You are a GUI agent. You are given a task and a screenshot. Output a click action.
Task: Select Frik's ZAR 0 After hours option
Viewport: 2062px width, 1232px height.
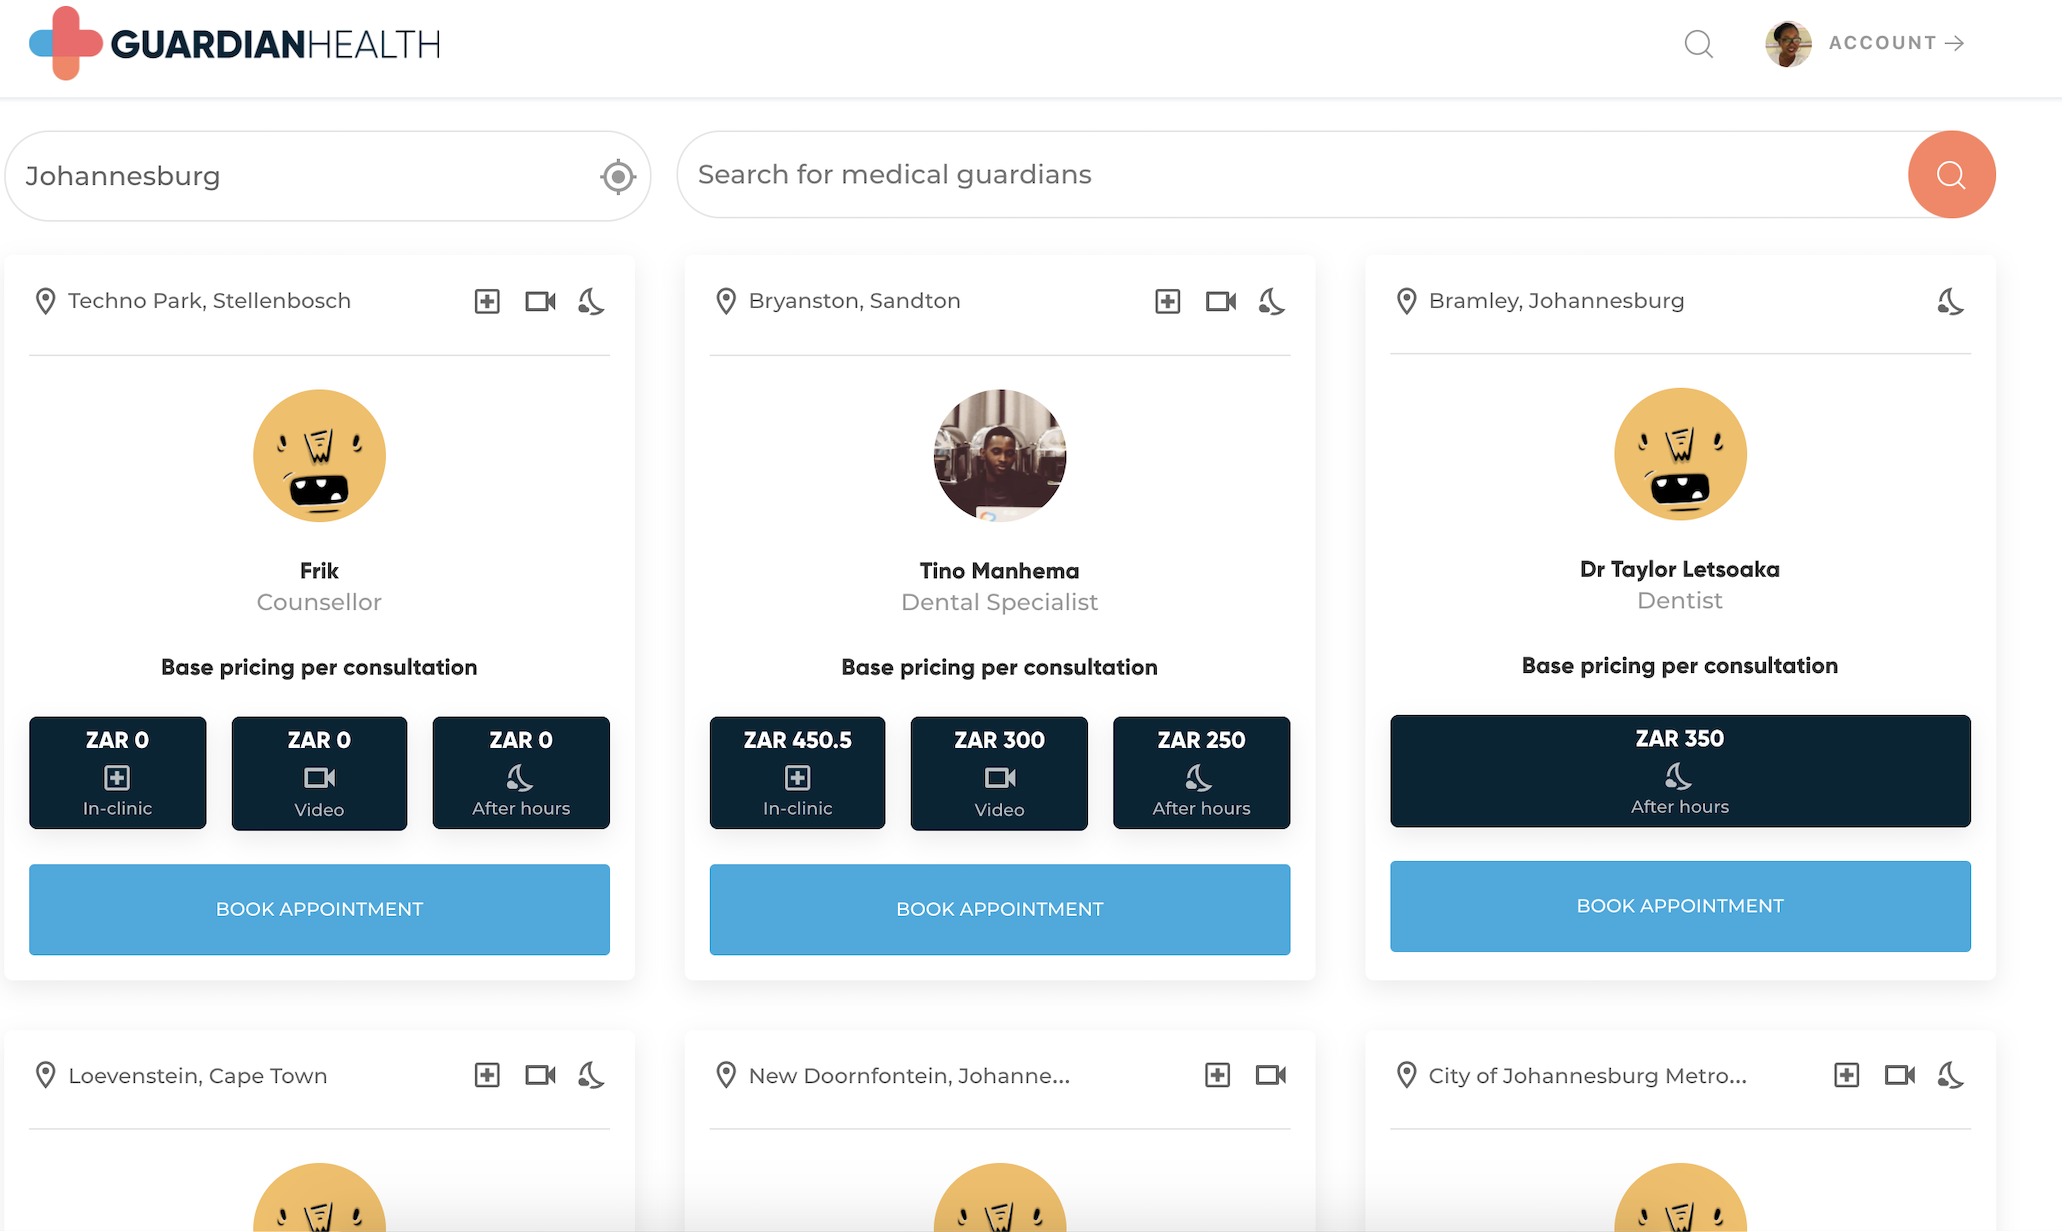[x=521, y=772]
